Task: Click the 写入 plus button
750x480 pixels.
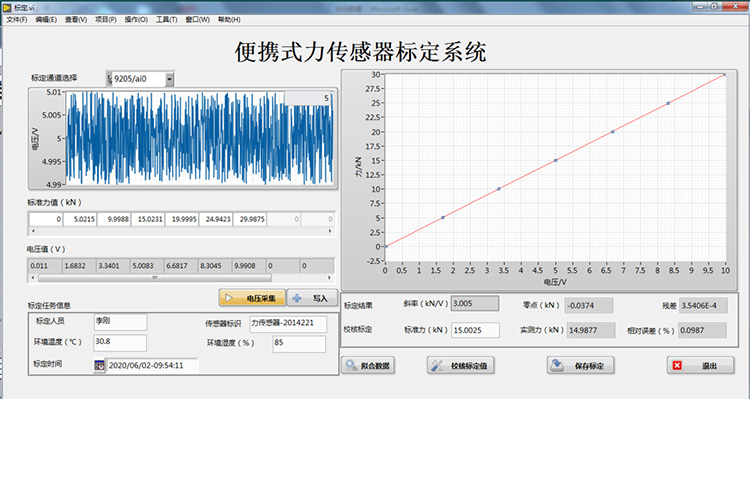Action: coord(311,297)
